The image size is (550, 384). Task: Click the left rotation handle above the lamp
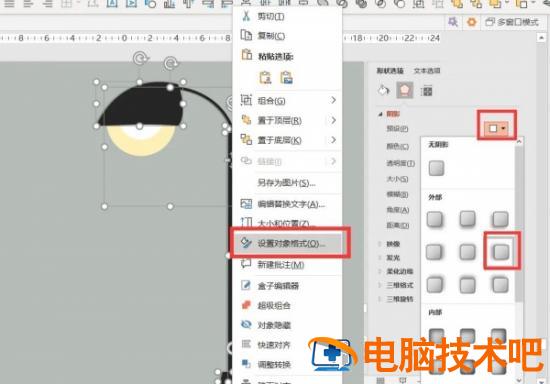click(x=140, y=59)
